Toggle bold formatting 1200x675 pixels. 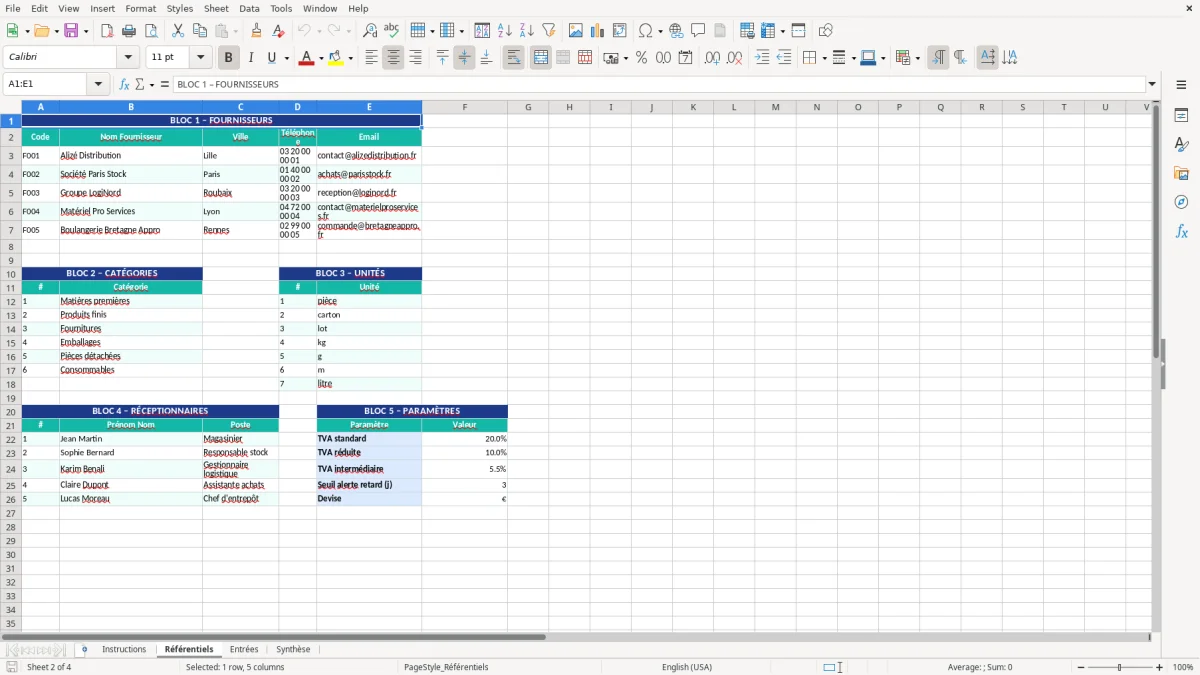coord(229,58)
